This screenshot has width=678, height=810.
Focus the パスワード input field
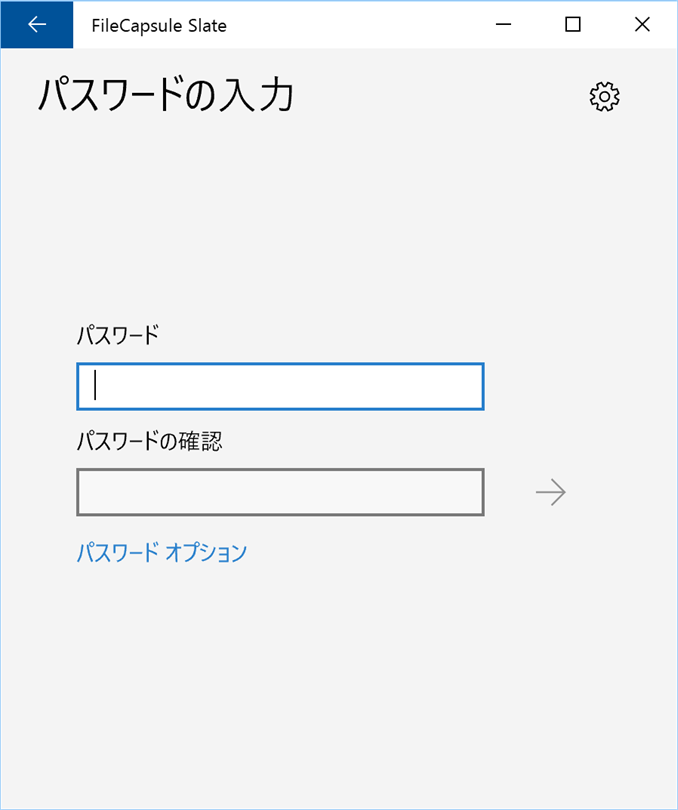pos(280,386)
